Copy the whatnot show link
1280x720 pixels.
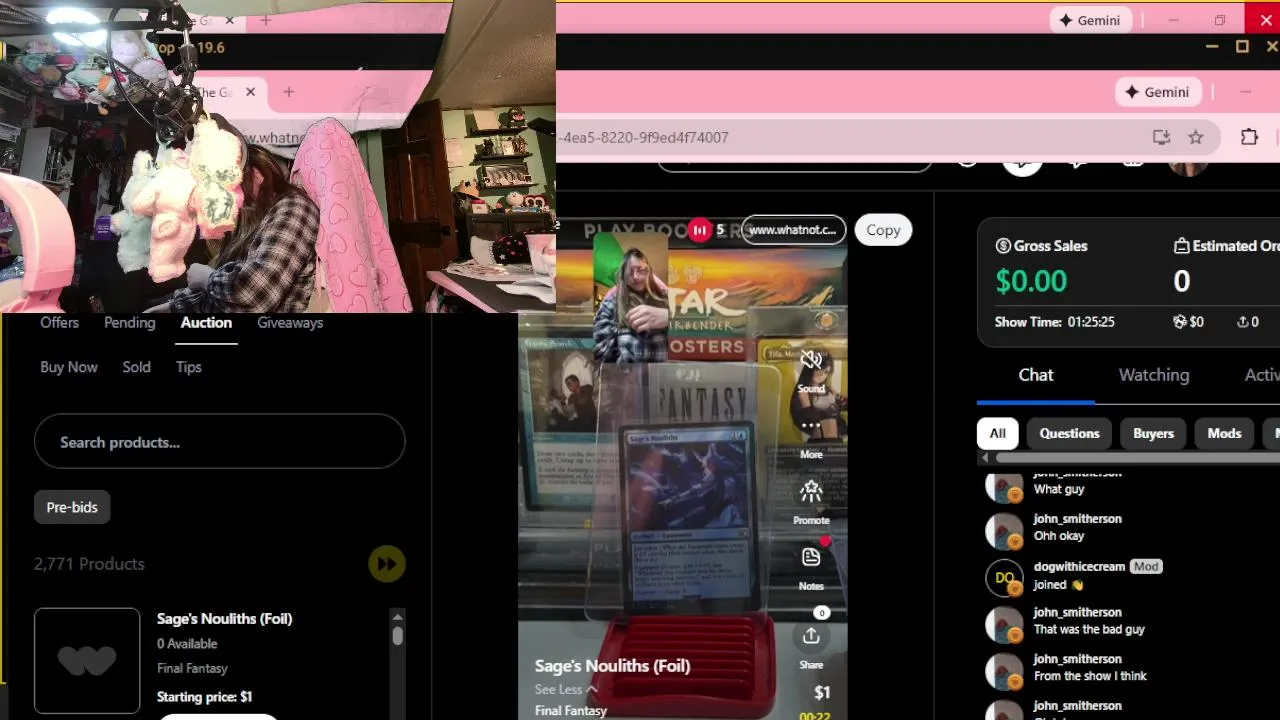pyautogui.click(x=883, y=230)
